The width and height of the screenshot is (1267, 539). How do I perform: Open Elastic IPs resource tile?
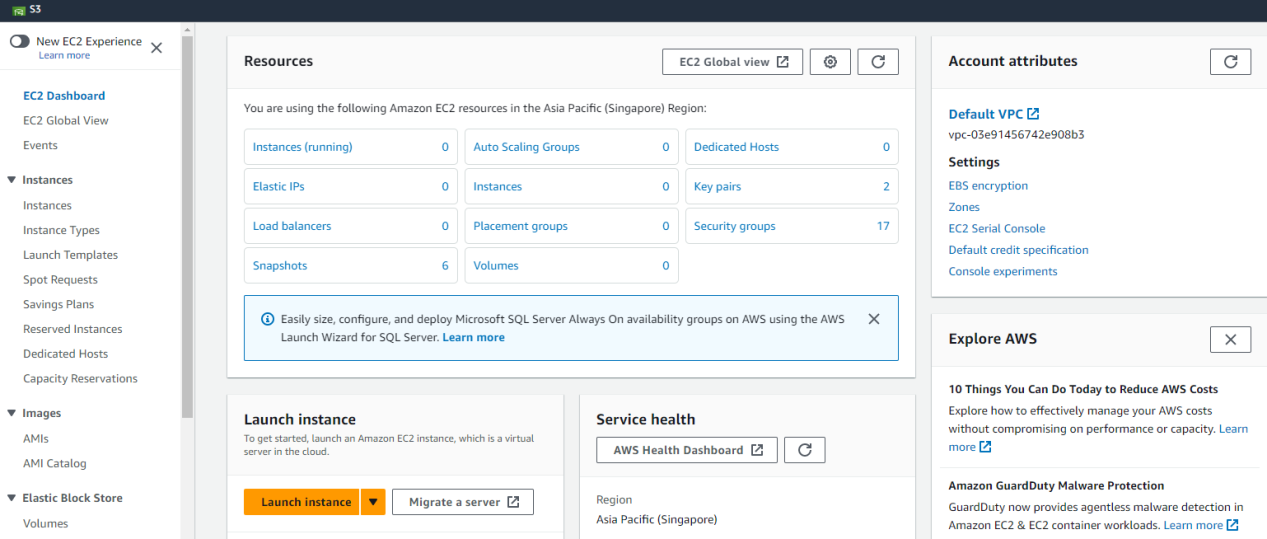pos(351,186)
